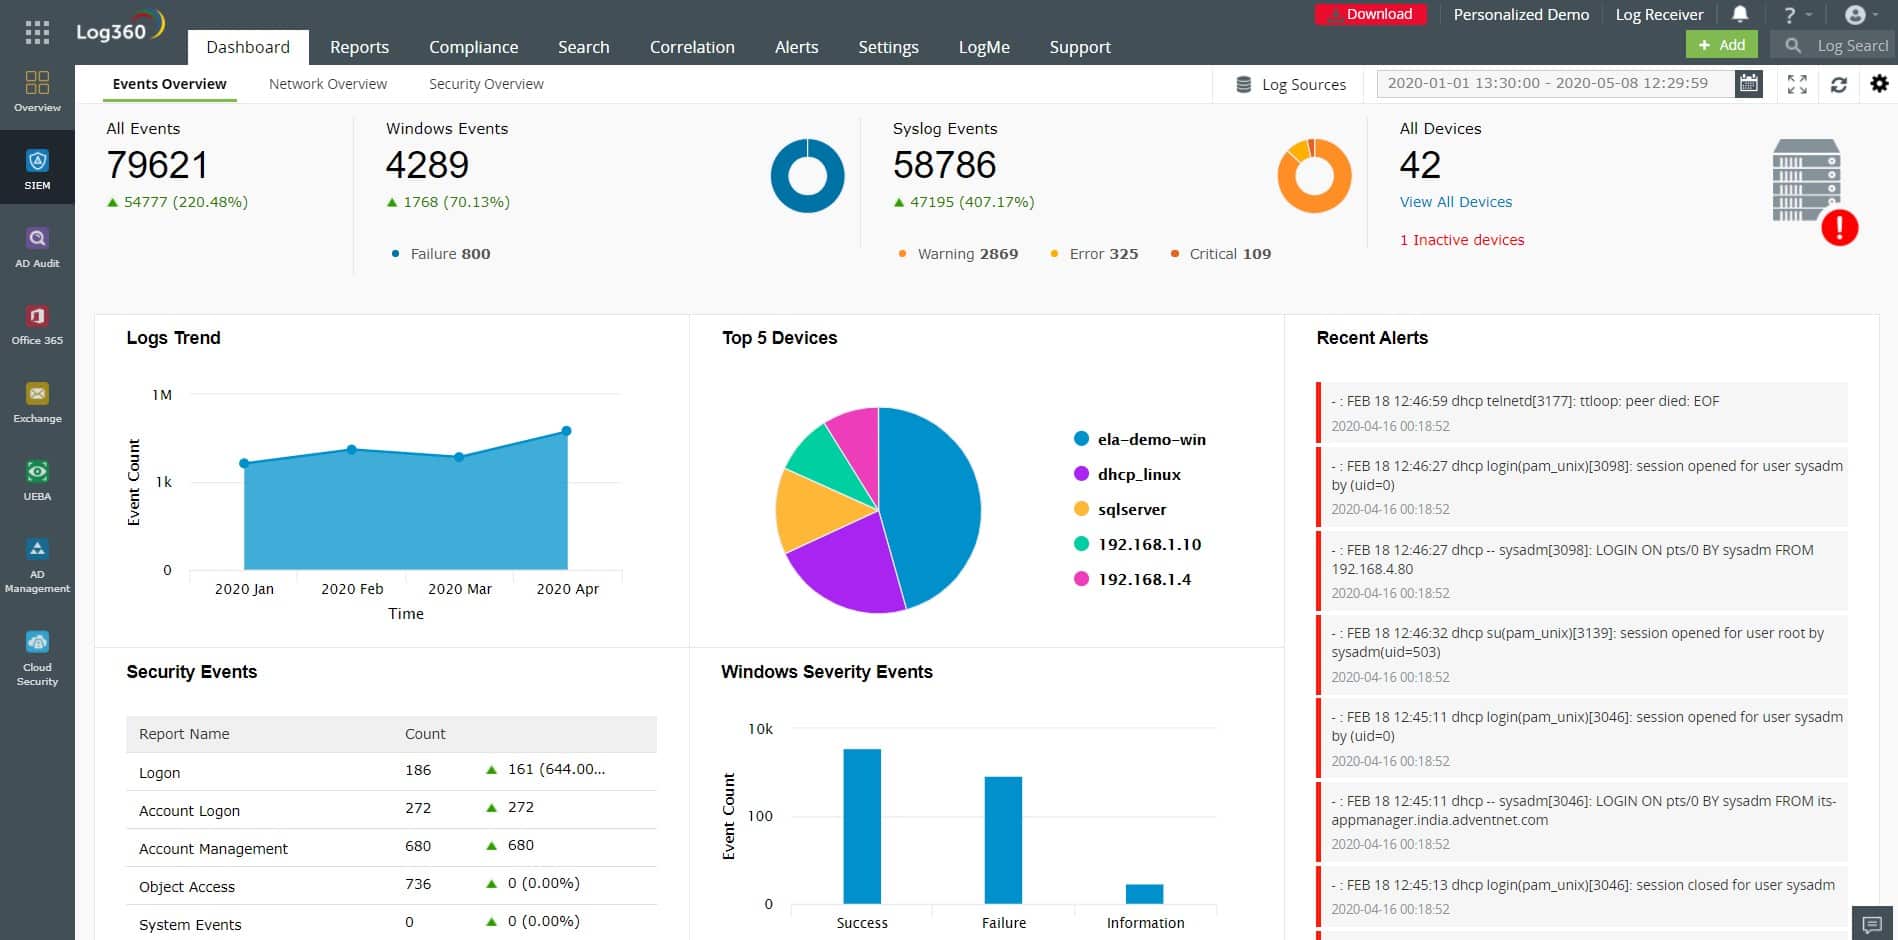Open the AD Management sidebar module
Image resolution: width=1898 pixels, height=940 pixels.
pyautogui.click(x=37, y=565)
